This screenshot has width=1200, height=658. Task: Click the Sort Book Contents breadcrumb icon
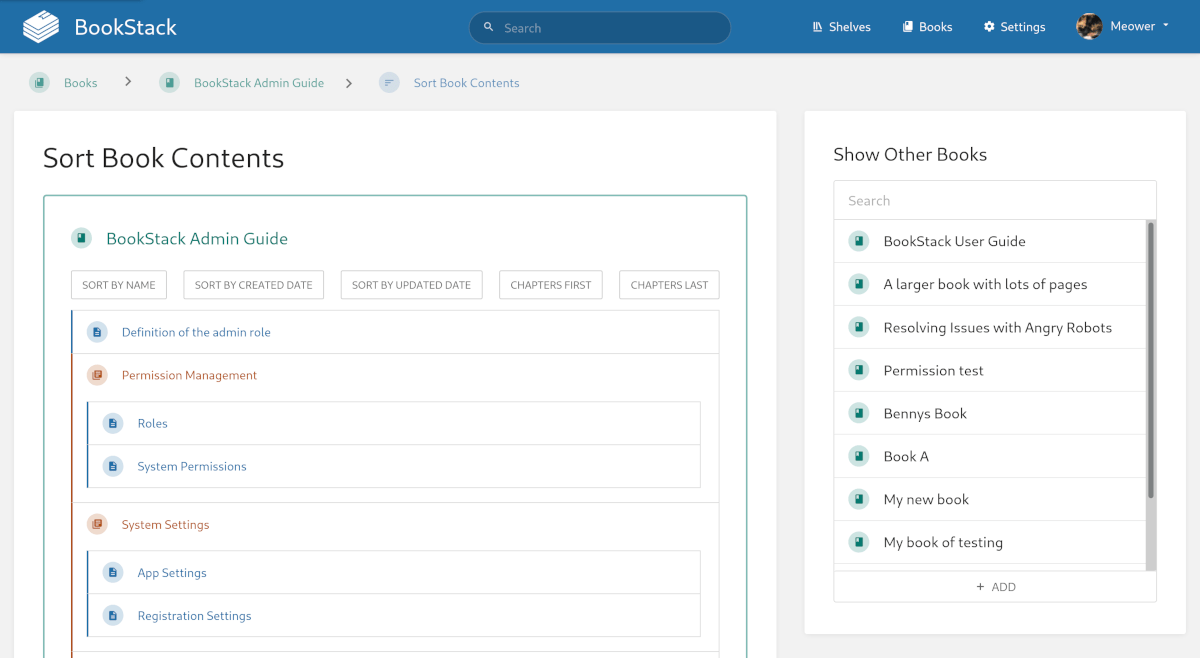point(389,83)
